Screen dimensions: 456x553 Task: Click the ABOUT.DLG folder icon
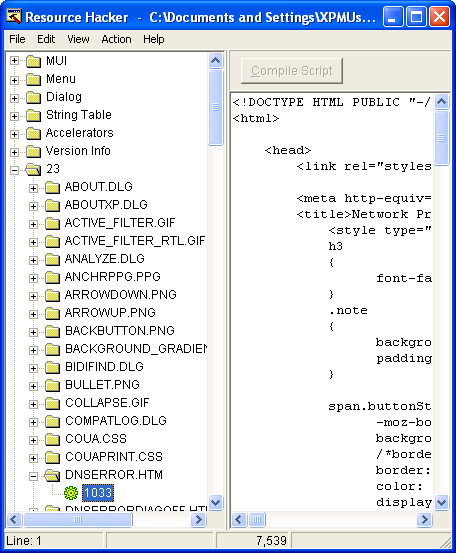pos(53,187)
